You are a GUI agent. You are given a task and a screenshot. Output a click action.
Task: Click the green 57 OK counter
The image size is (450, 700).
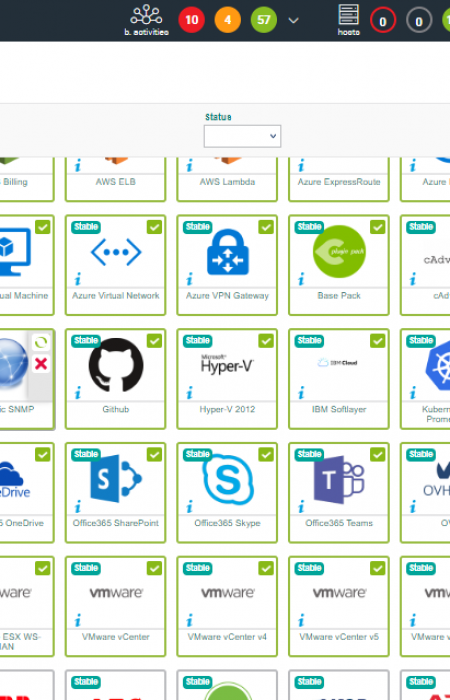(264, 20)
